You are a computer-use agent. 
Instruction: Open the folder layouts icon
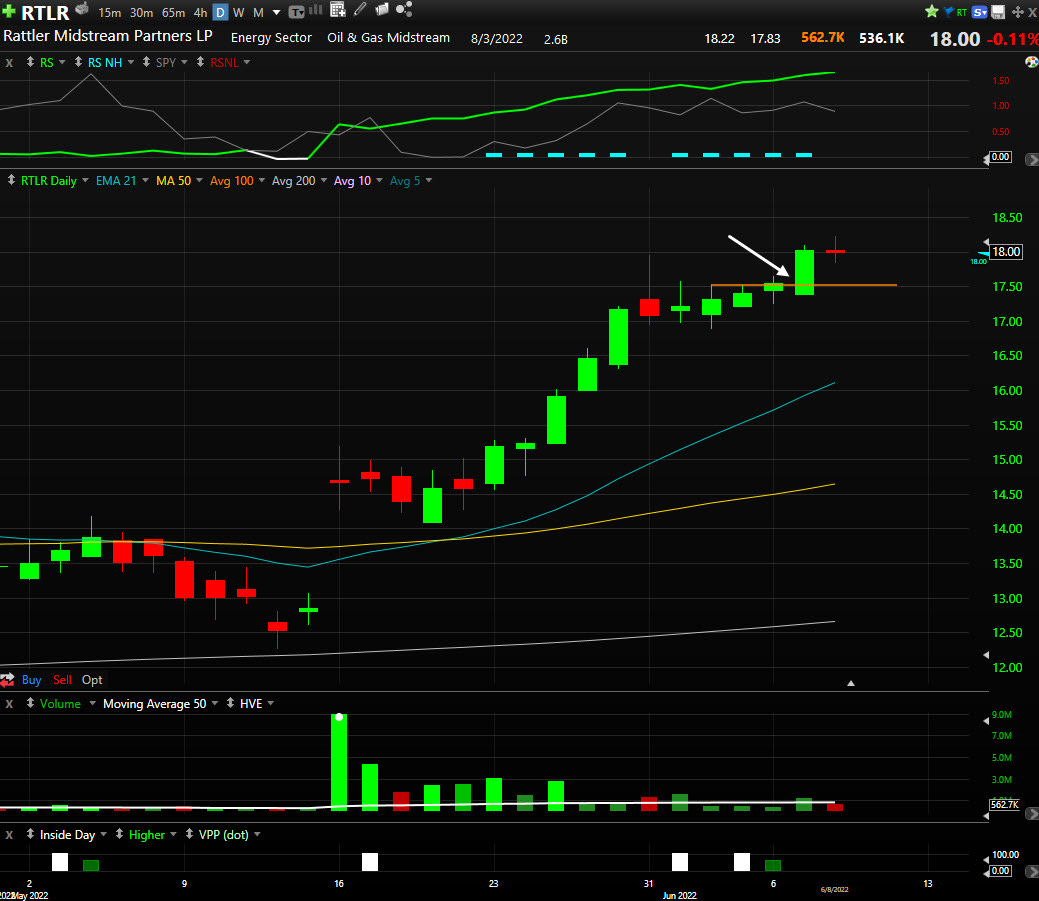coord(382,9)
